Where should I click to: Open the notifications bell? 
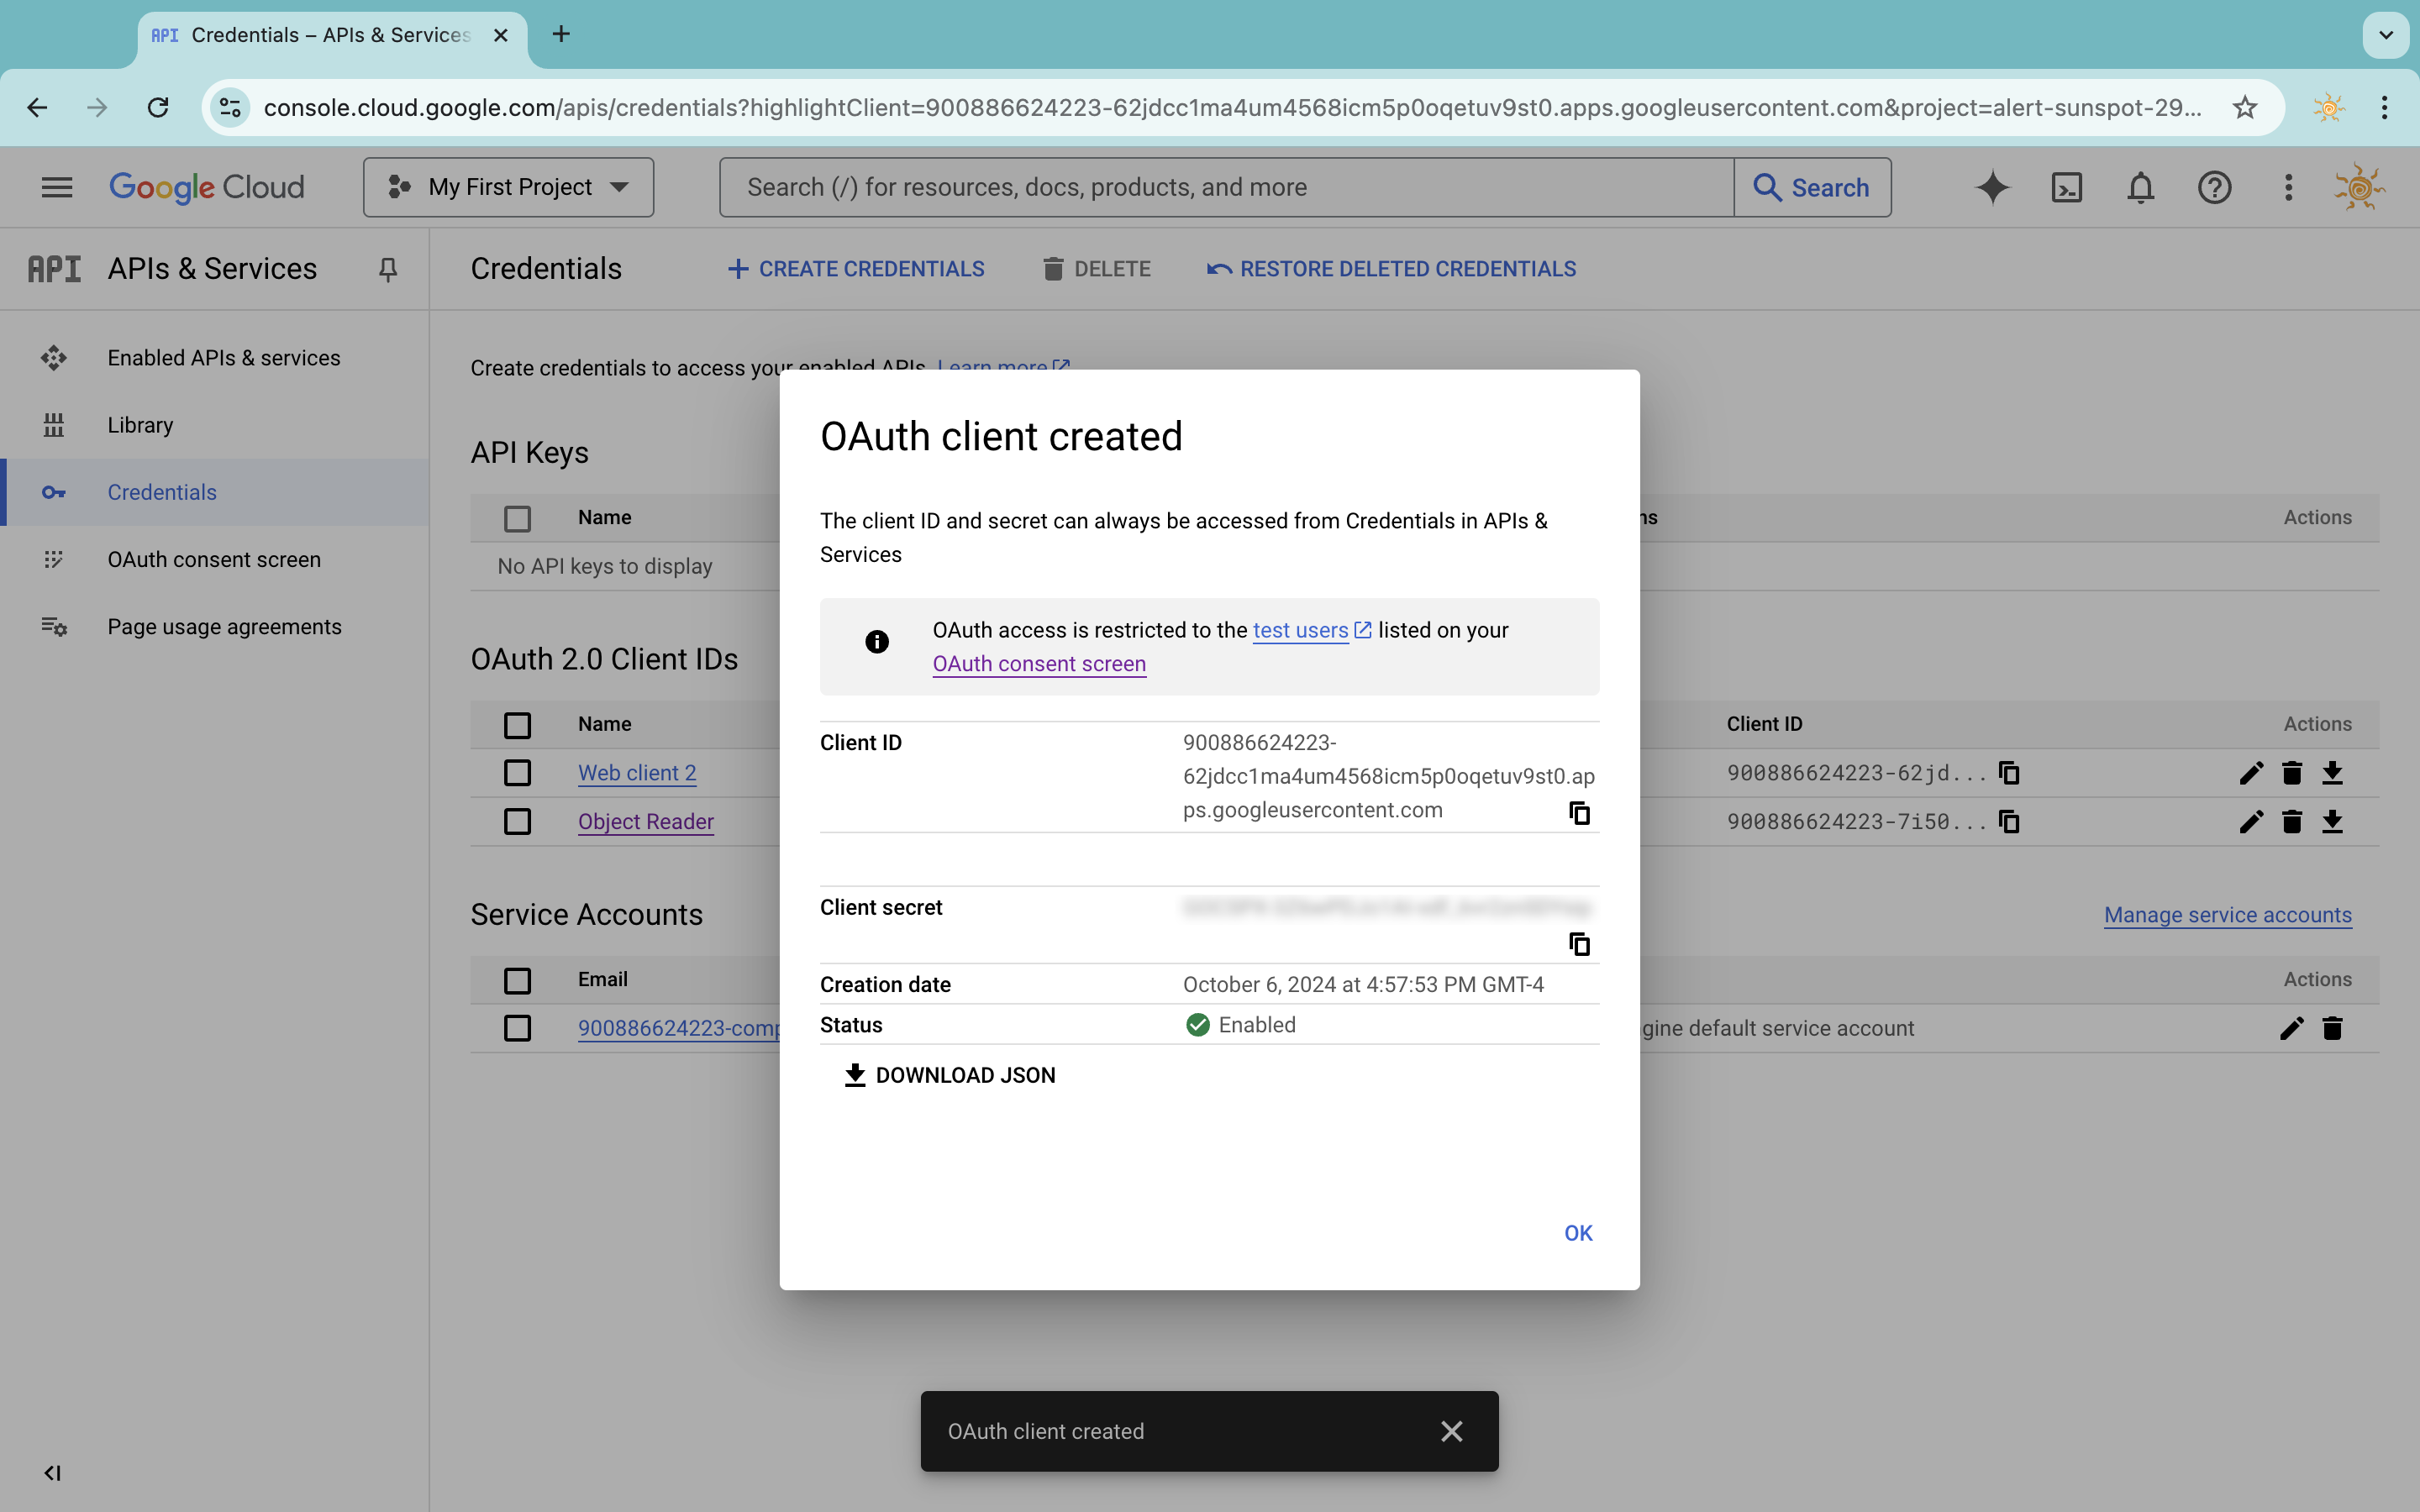pos(2140,187)
